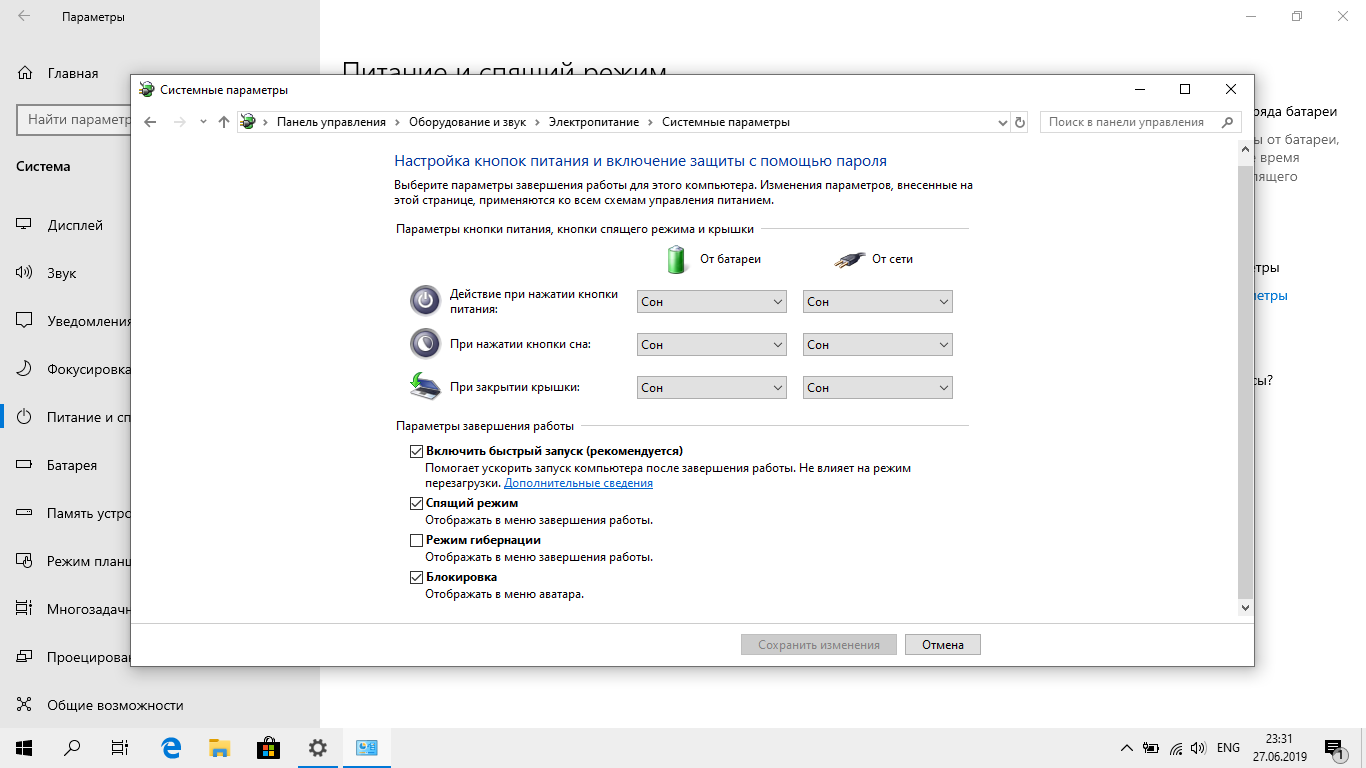The width and height of the screenshot is (1366, 768).
Task: Select Дисплей in the Settings sidebar
Action: [75, 225]
